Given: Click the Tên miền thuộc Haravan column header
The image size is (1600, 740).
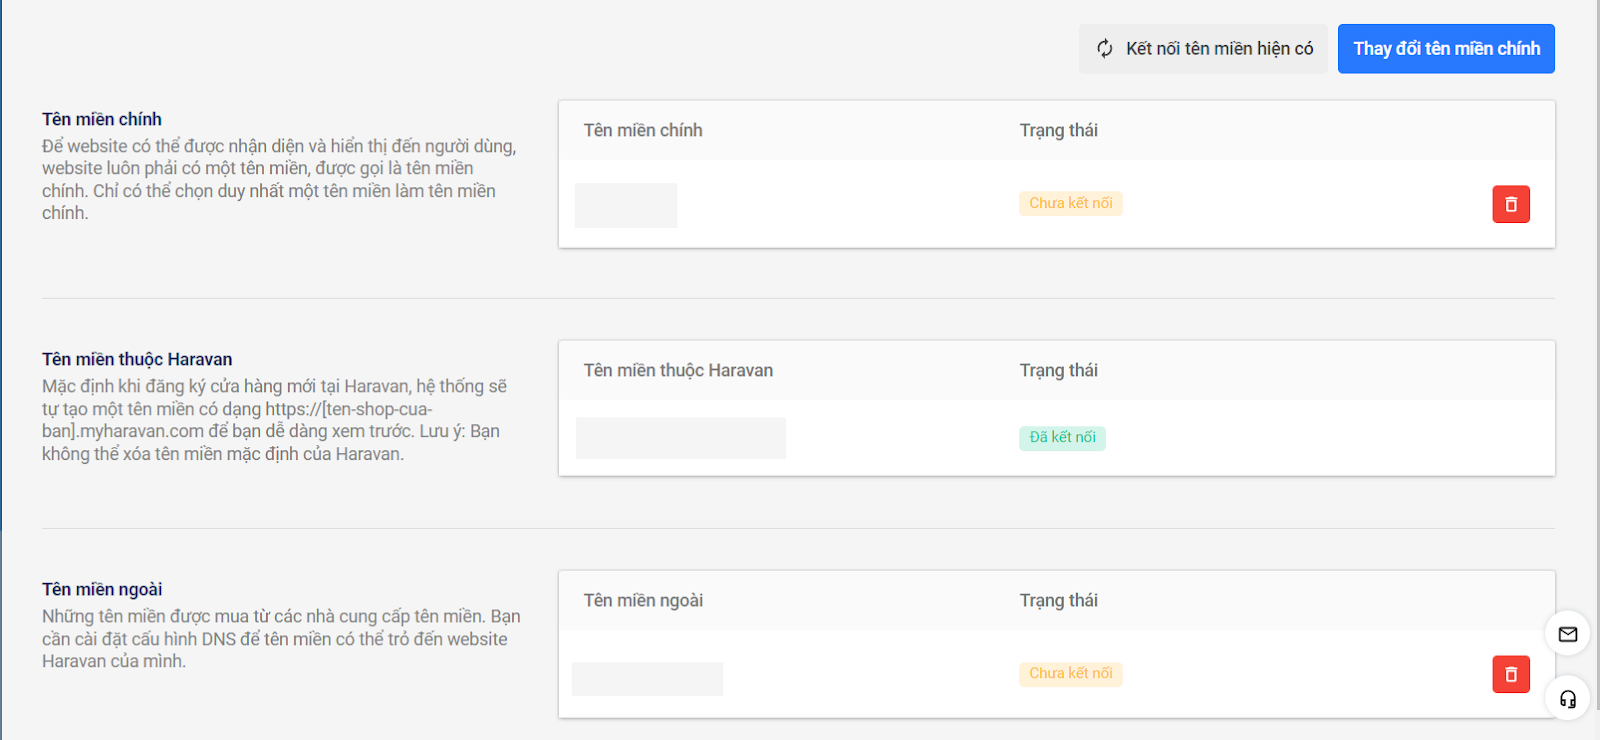Looking at the screenshot, I should pos(678,370).
